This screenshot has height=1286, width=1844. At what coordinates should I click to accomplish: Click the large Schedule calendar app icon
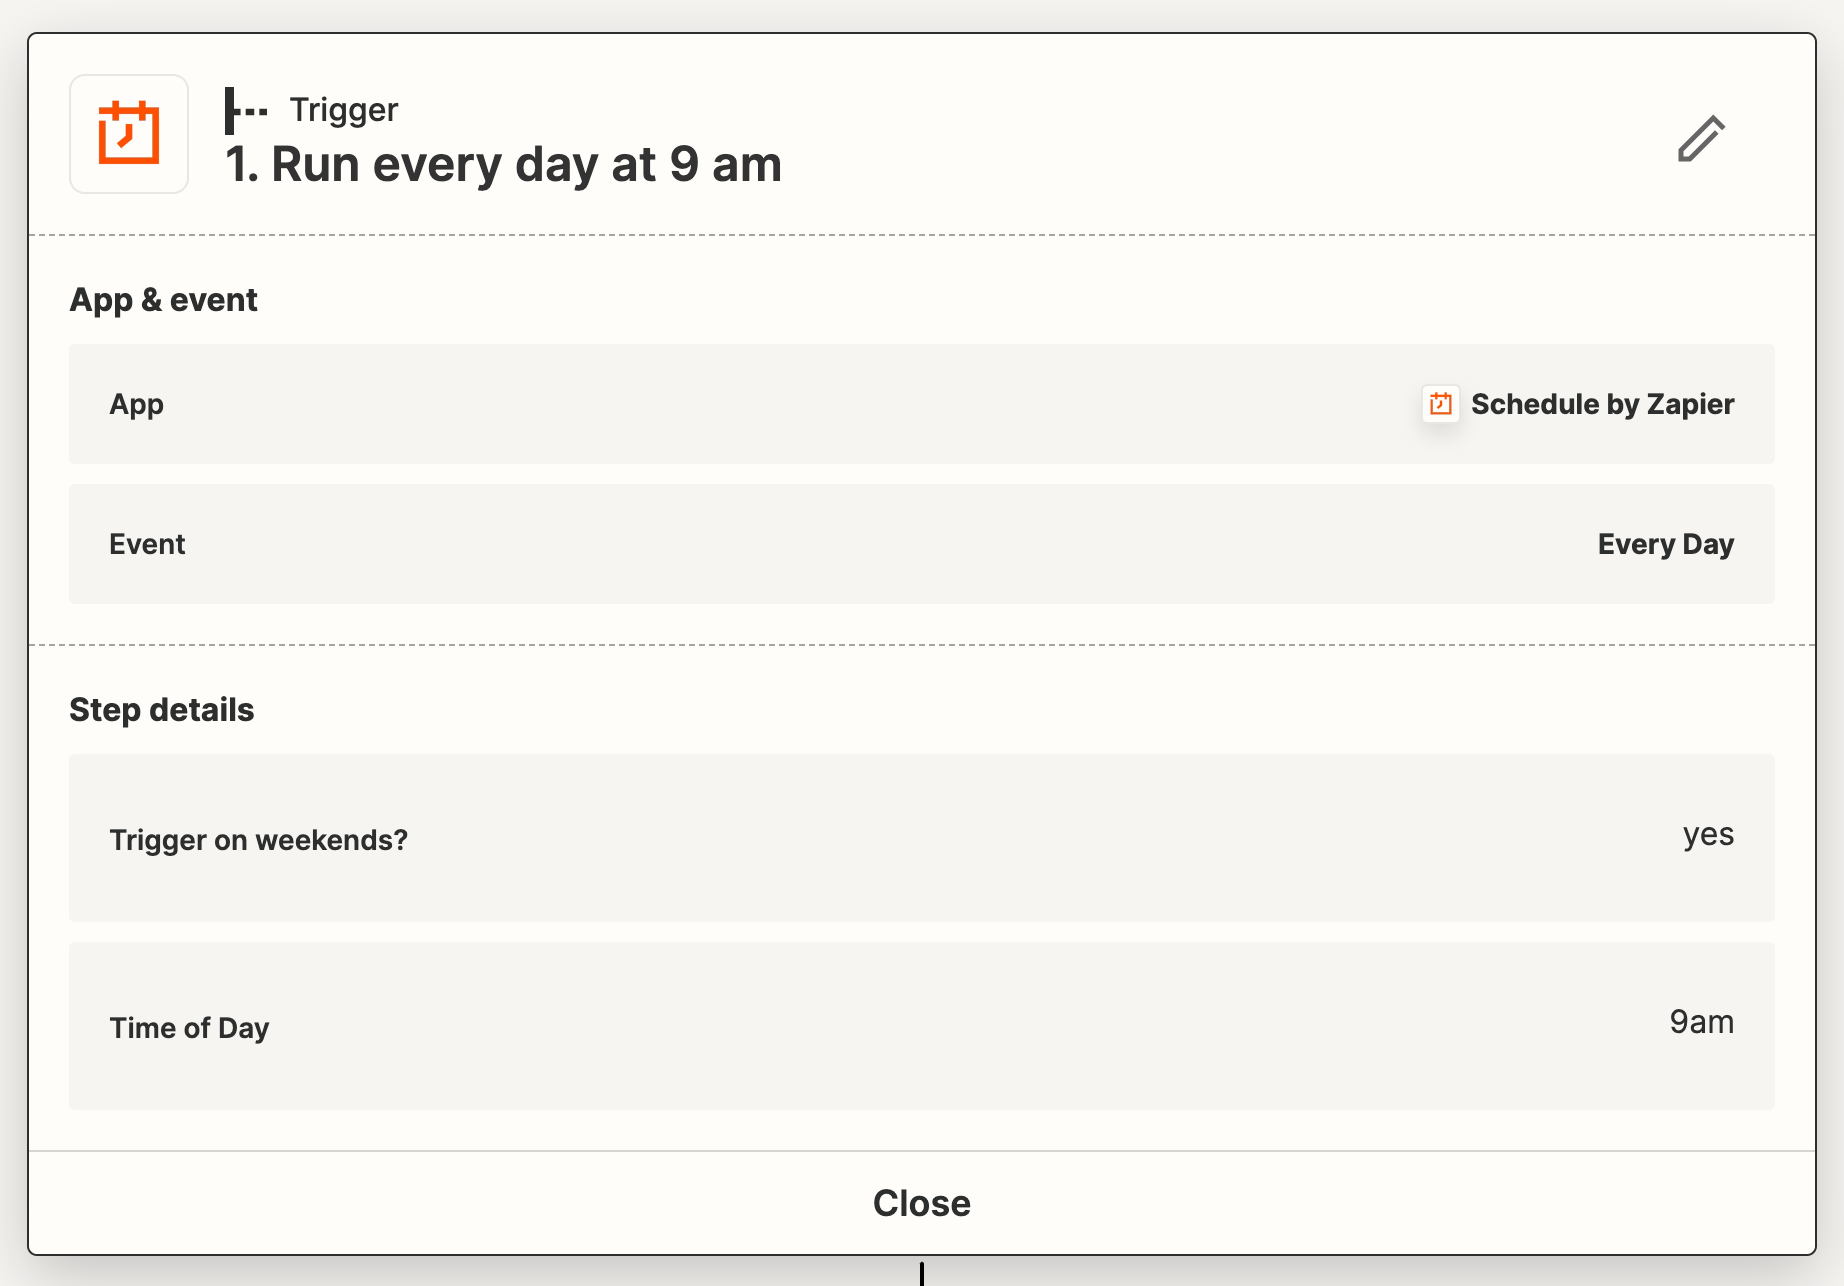coord(129,134)
